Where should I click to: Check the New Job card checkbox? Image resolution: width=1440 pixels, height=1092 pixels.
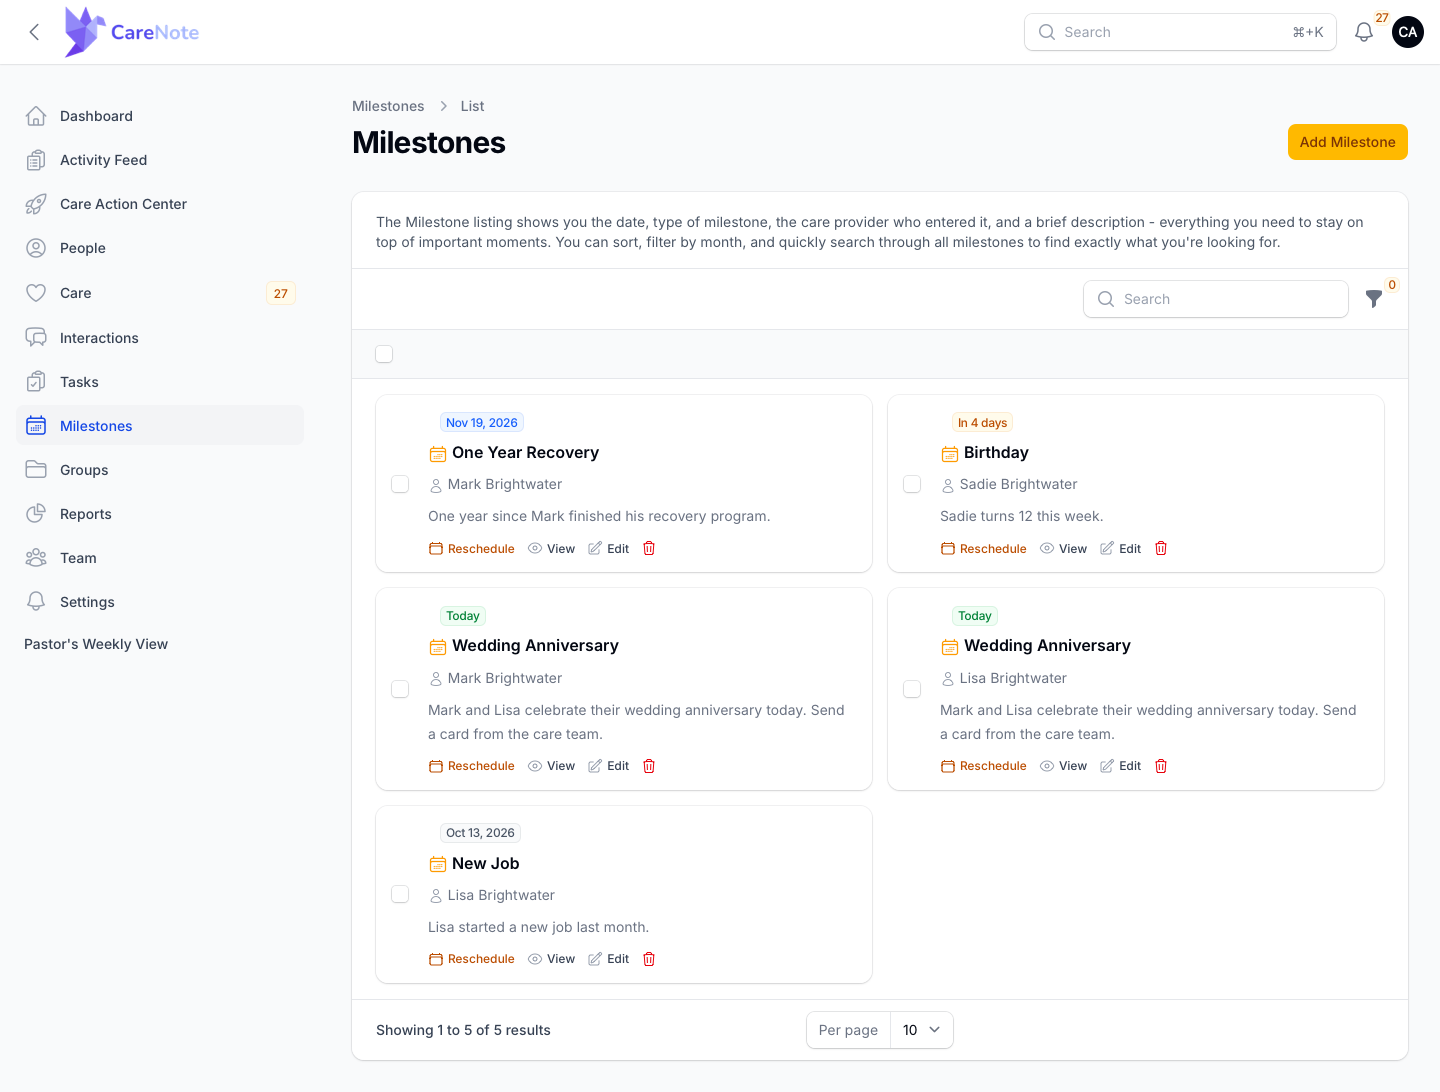[400, 894]
